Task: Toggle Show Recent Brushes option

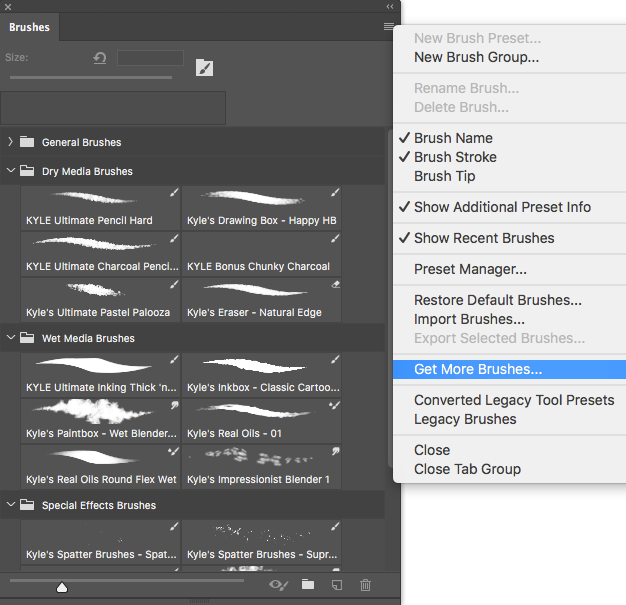Action: click(x=510, y=238)
